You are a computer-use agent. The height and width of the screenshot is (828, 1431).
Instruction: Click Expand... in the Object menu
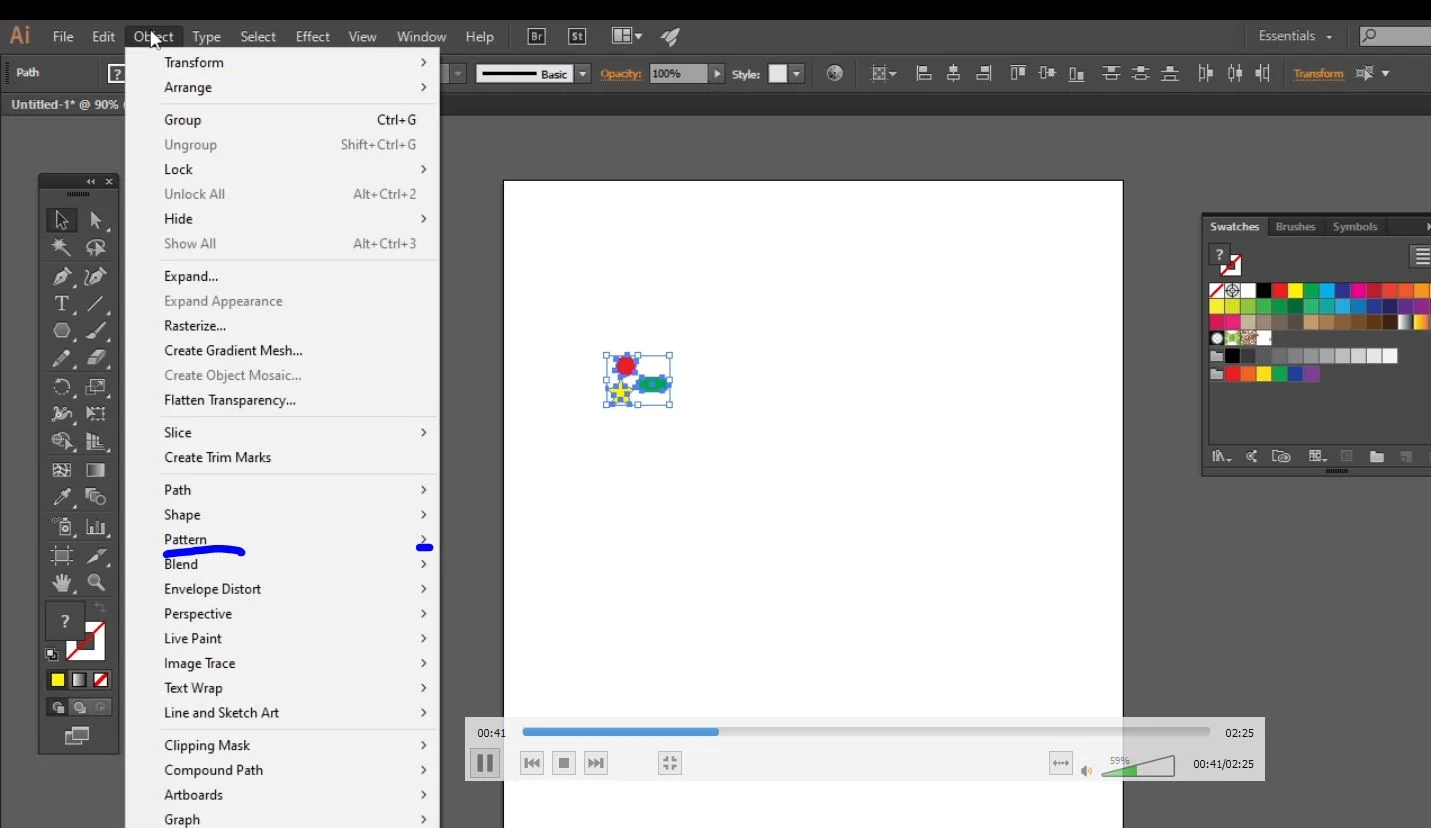tap(191, 276)
